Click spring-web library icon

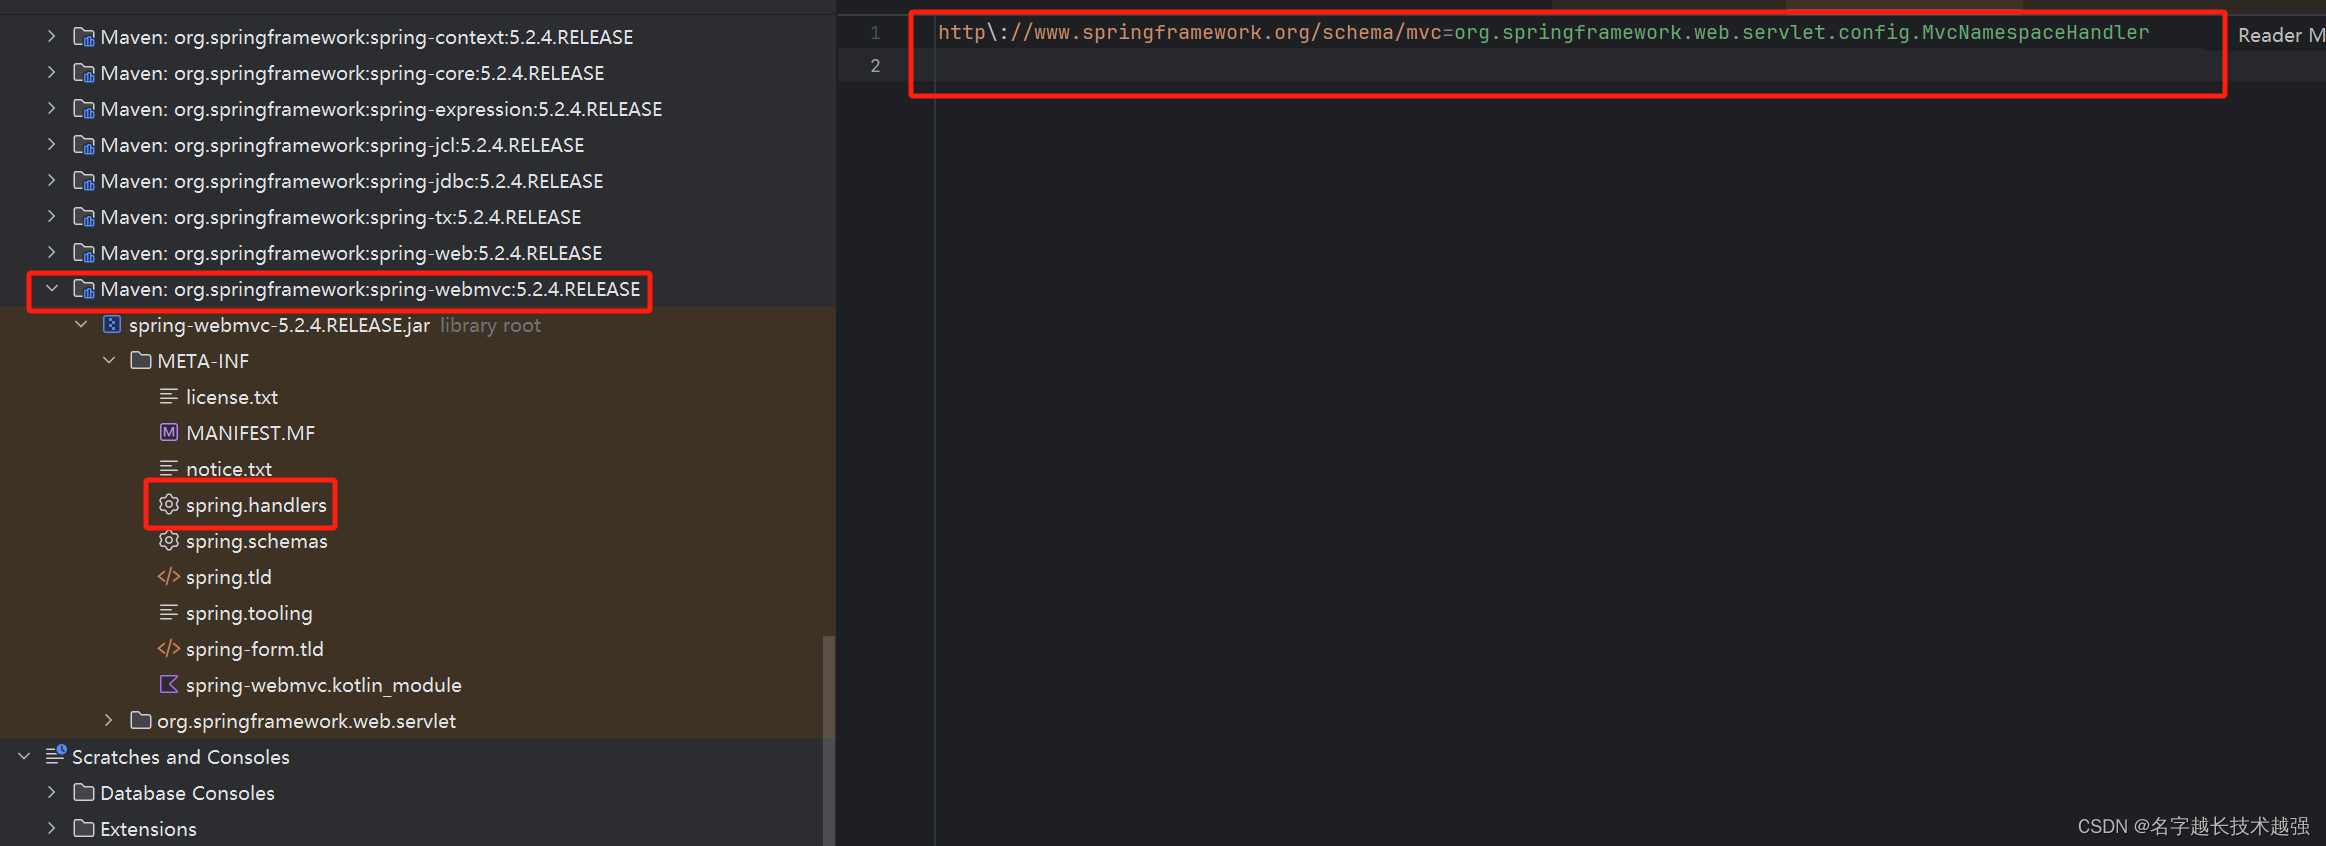(84, 253)
